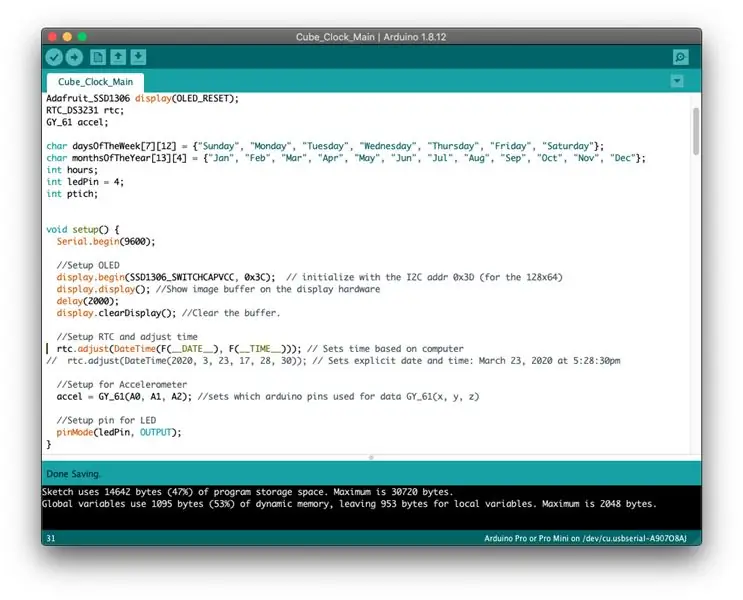Click the 'Adafruit_SSD1306 display(OLED_RESET);' line
This screenshot has width=743, height=600.
(142, 99)
